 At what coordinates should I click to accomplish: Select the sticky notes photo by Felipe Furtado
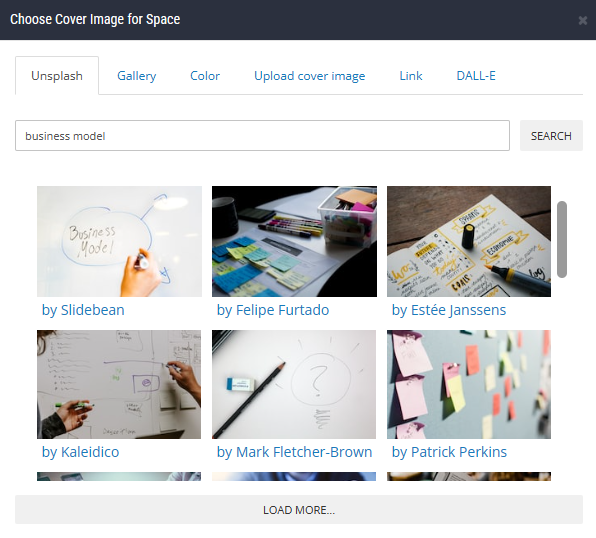(x=294, y=241)
